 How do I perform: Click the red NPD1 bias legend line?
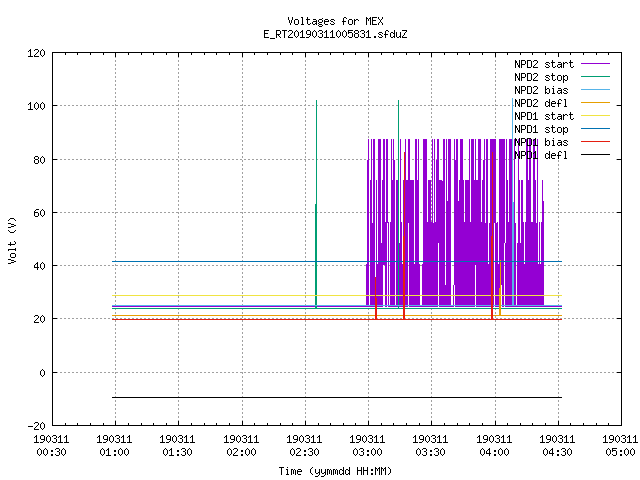pos(596,142)
